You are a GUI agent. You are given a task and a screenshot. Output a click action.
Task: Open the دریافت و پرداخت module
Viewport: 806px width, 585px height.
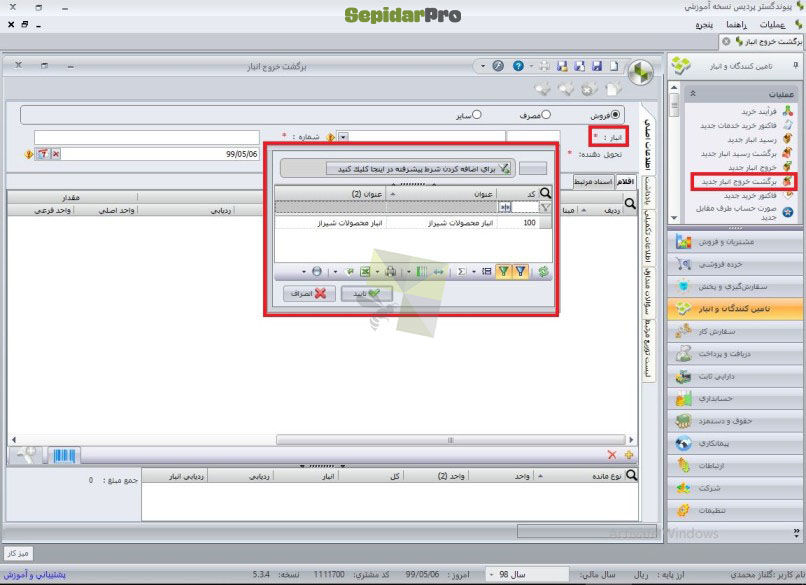(735, 354)
